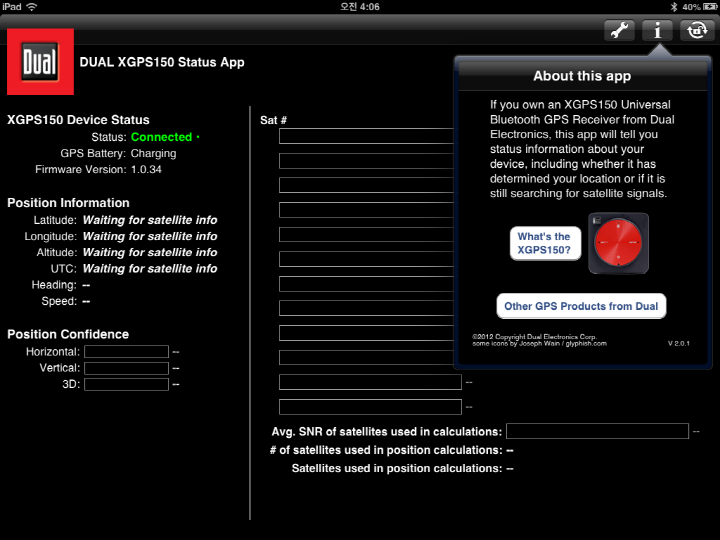The width and height of the screenshot is (720, 540).
Task: Open "What's the XGPS150?" button
Action: tap(545, 243)
